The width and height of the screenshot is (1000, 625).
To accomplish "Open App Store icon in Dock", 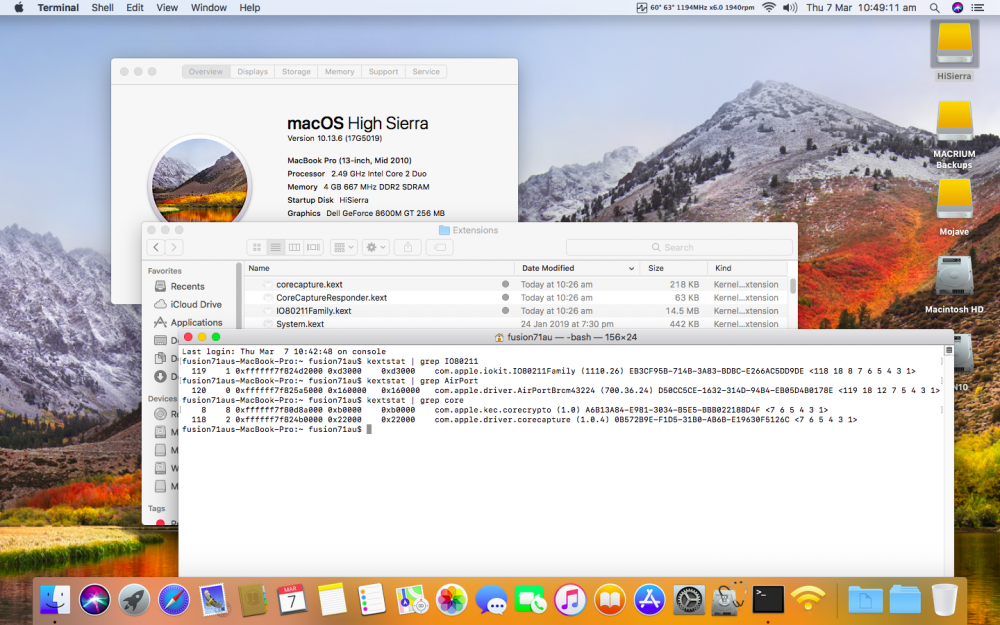I will (649, 599).
